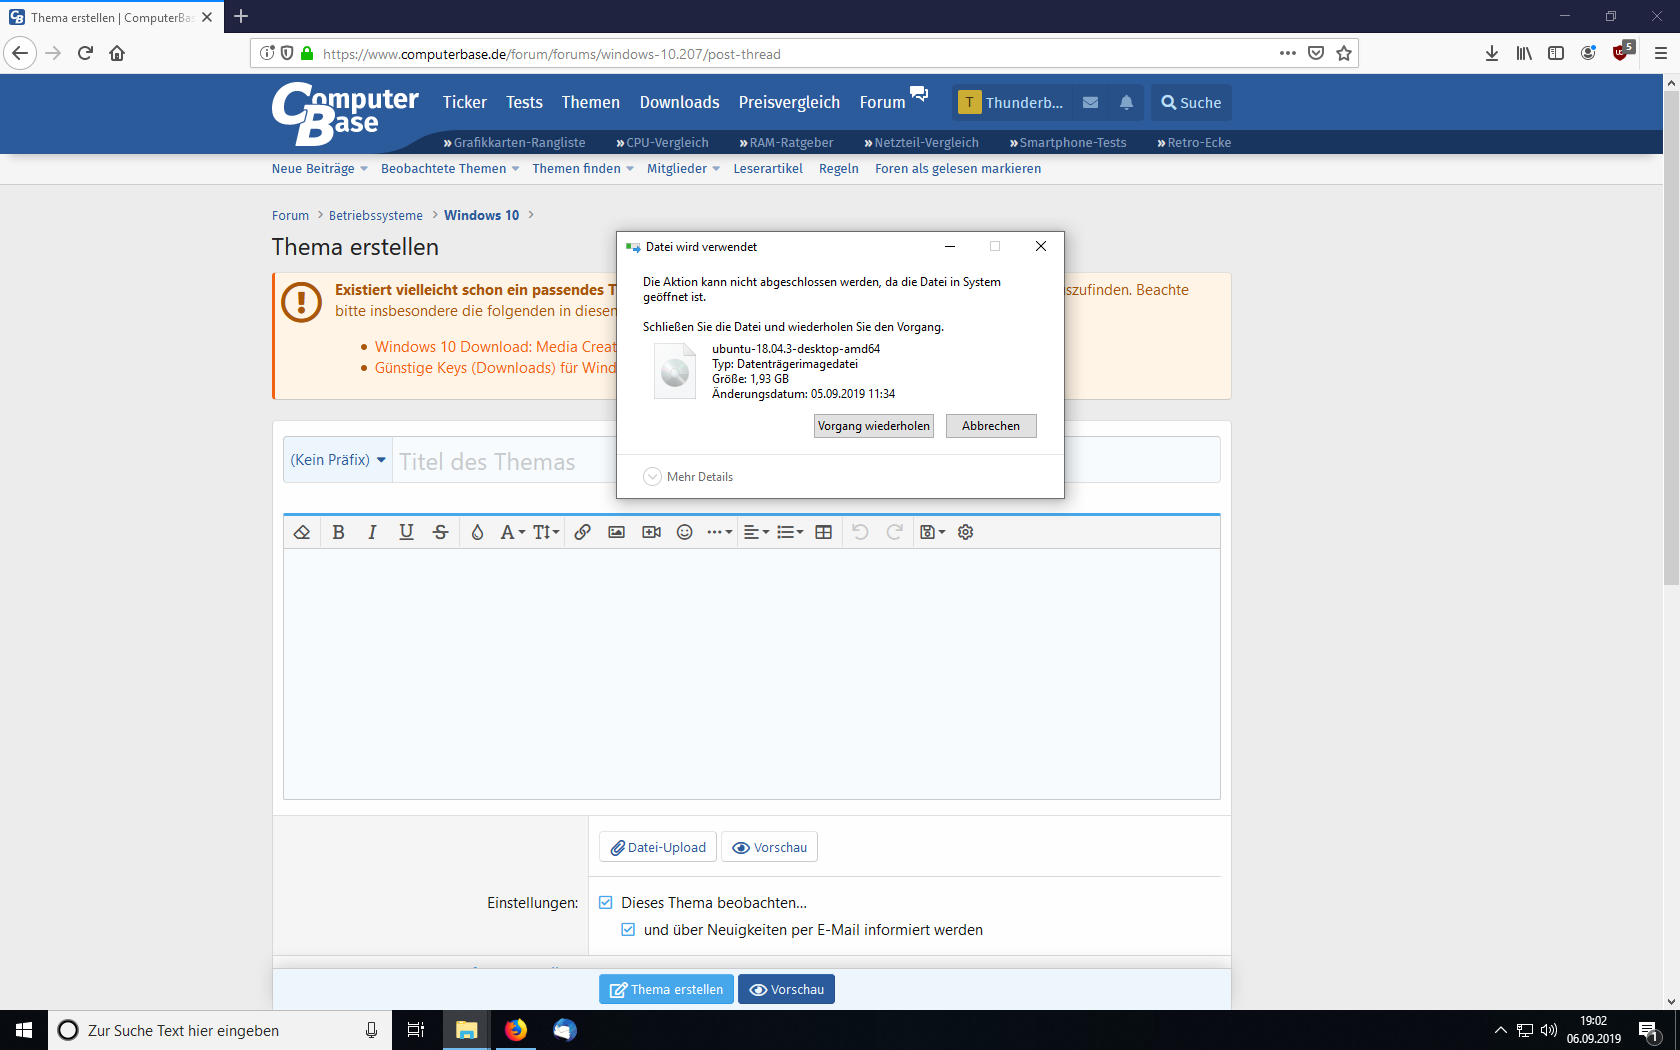Insert a table into the editor
Viewport: 1680px width, 1050px height.
click(823, 532)
